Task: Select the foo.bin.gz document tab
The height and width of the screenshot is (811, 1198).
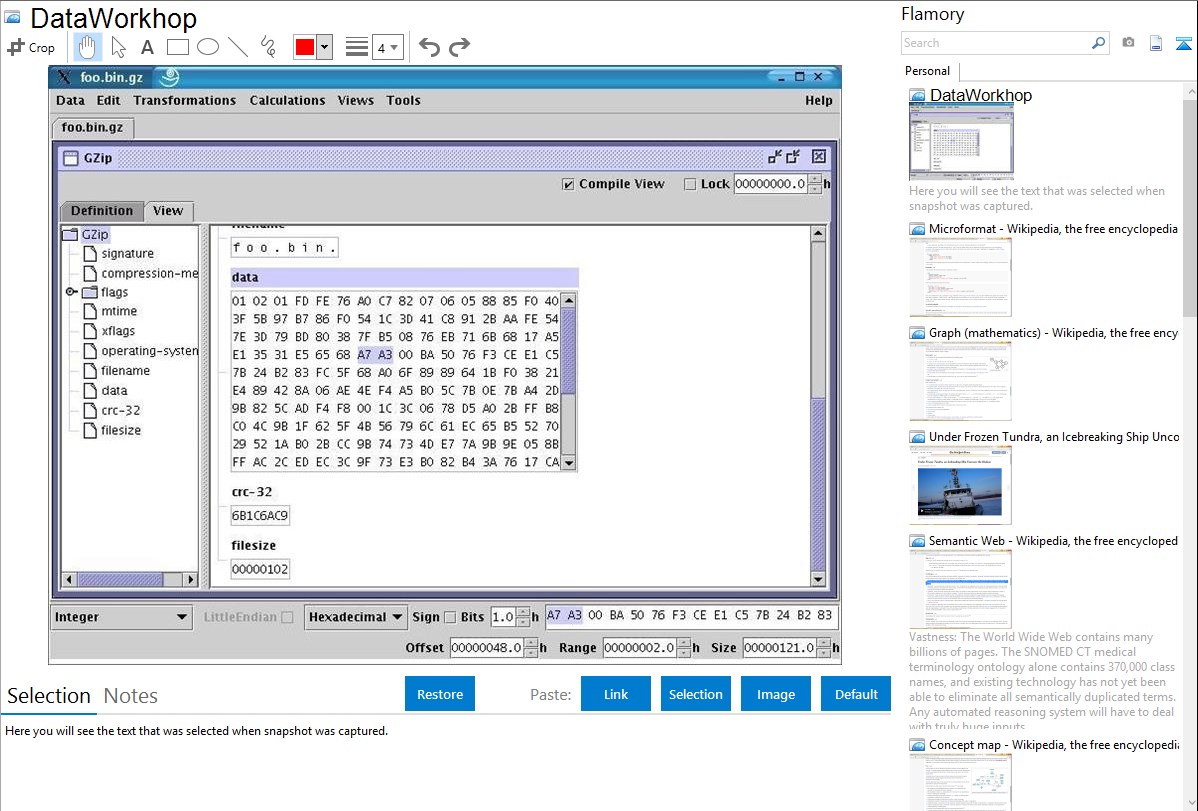Action: [92, 128]
